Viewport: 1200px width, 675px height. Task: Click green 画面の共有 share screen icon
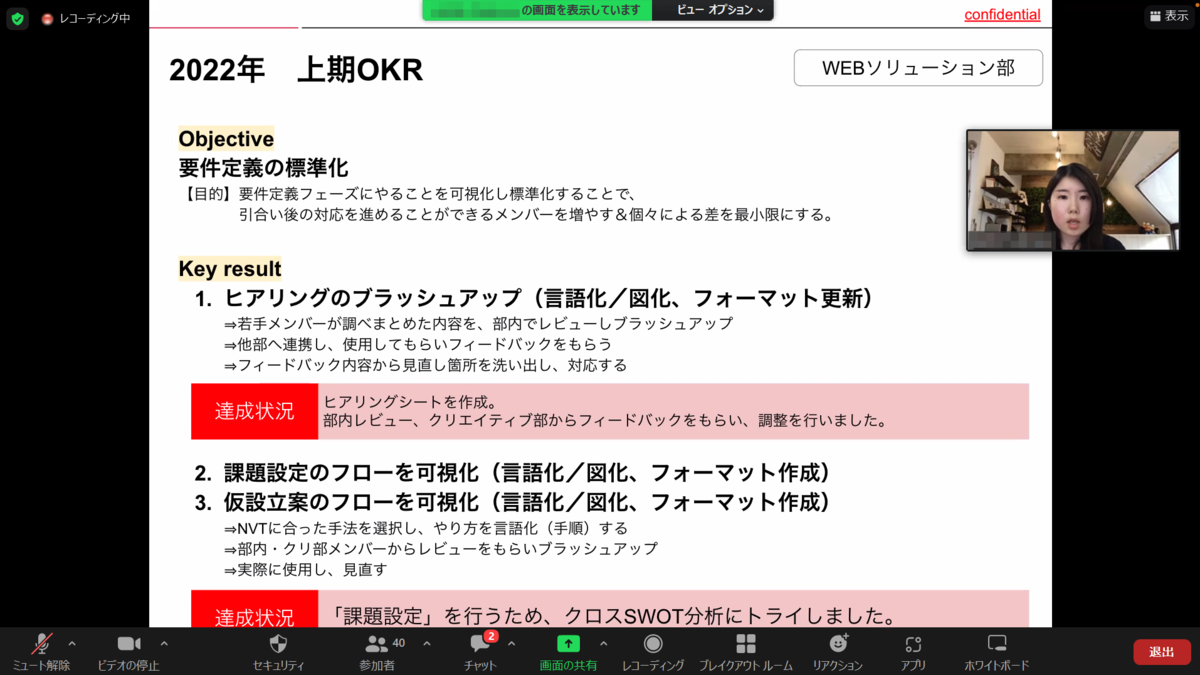[568, 644]
